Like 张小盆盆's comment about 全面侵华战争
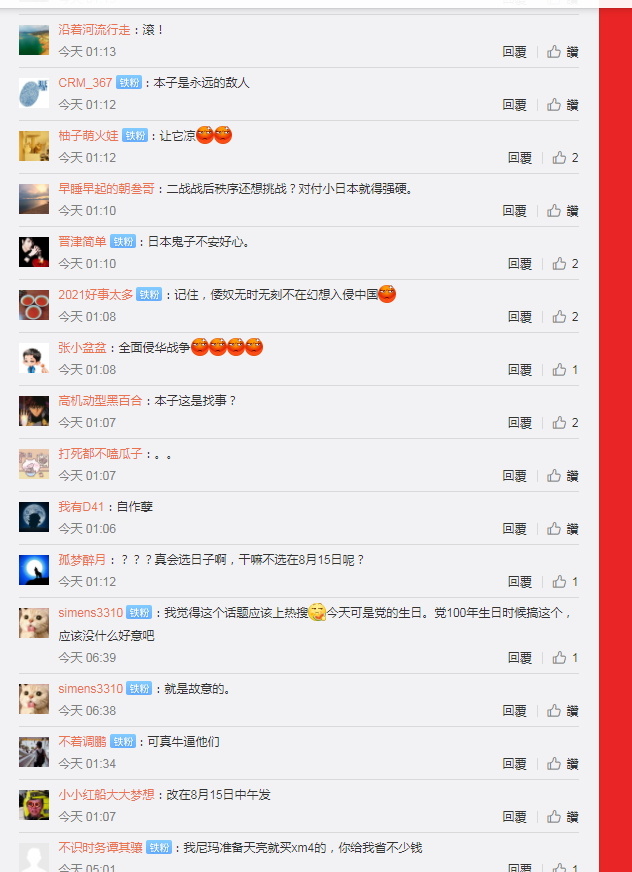The height and width of the screenshot is (872, 632). [x=565, y=369]
